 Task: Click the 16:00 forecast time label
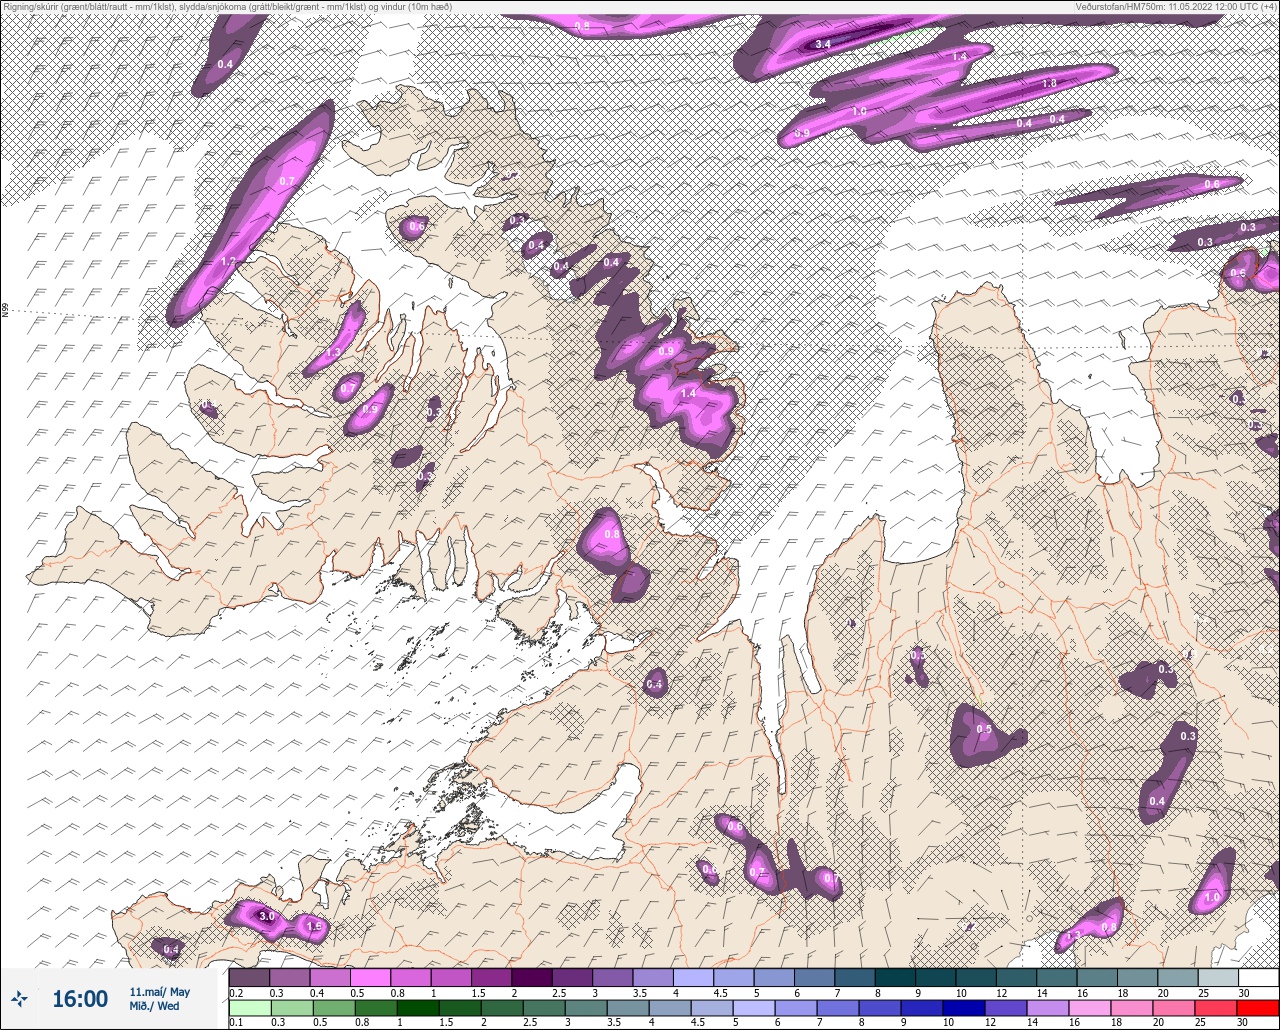point(80,999)
